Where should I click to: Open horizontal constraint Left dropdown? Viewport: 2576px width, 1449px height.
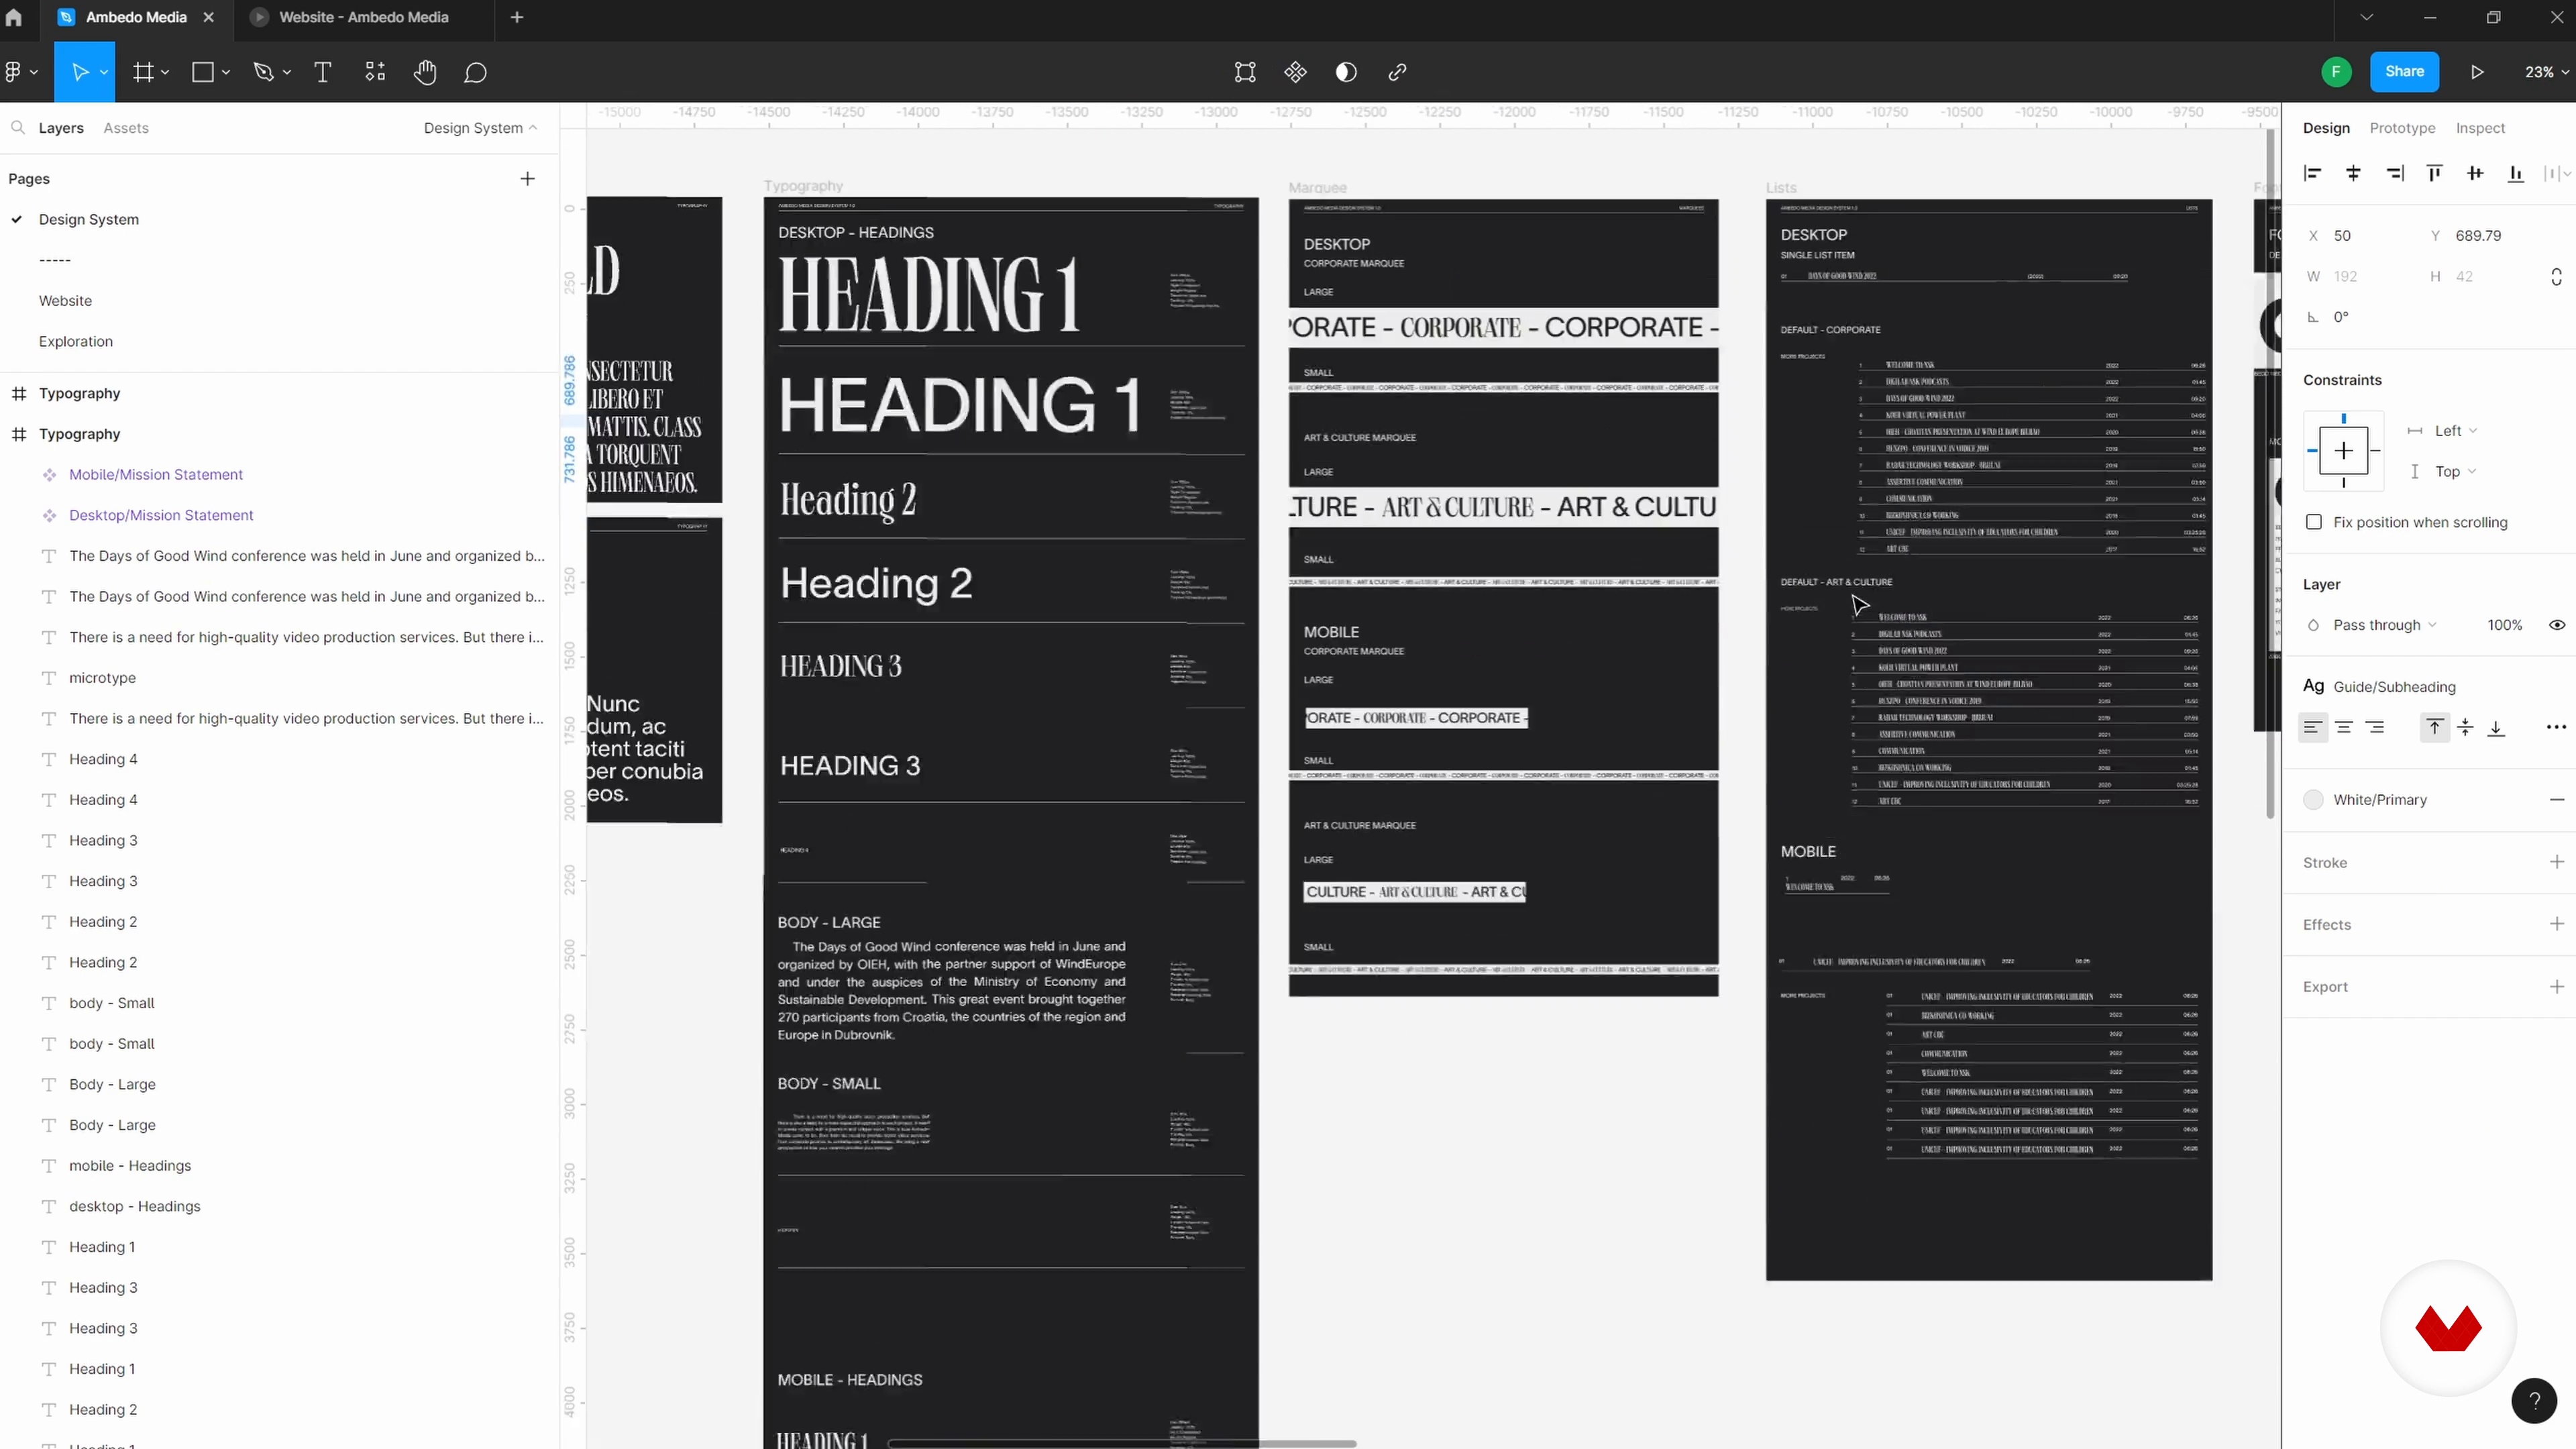click(x=2456, y=431)
